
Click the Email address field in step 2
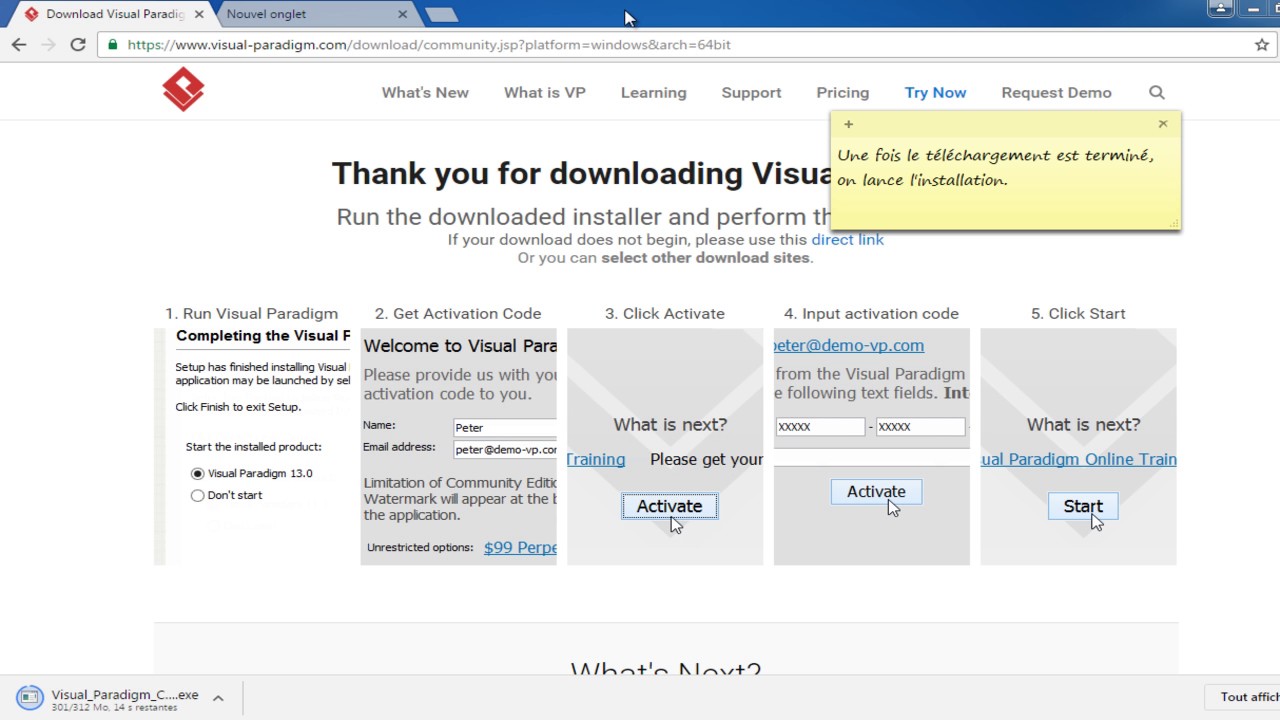click(504, 450)
